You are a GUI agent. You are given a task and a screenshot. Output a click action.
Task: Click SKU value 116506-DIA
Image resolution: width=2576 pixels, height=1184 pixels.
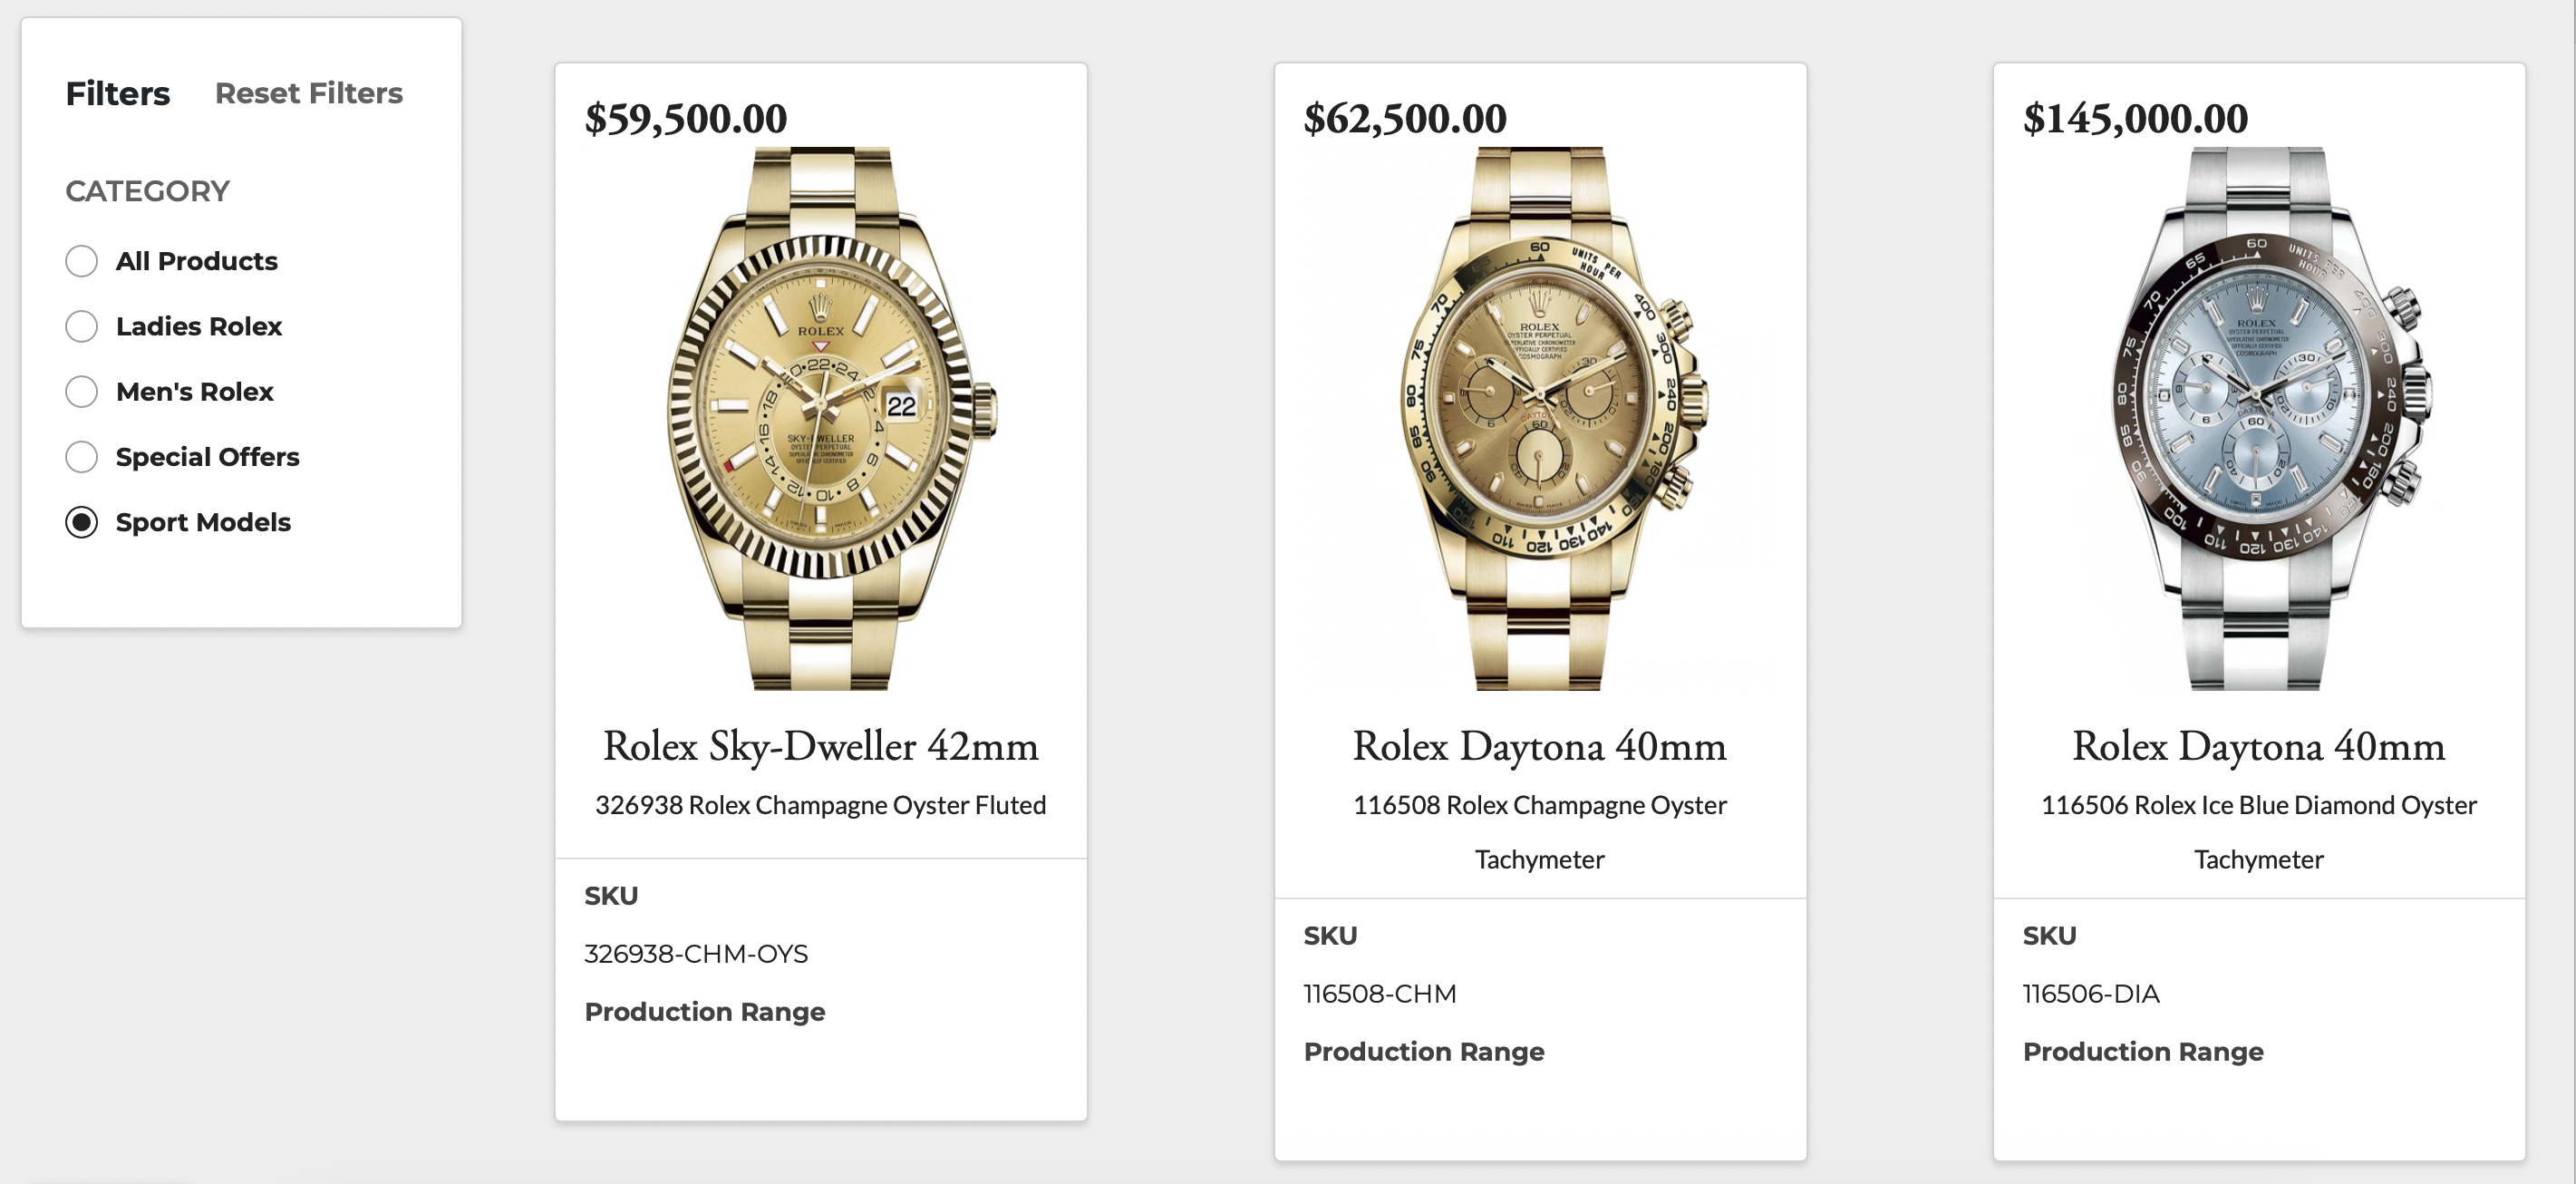pos(2091,994)
